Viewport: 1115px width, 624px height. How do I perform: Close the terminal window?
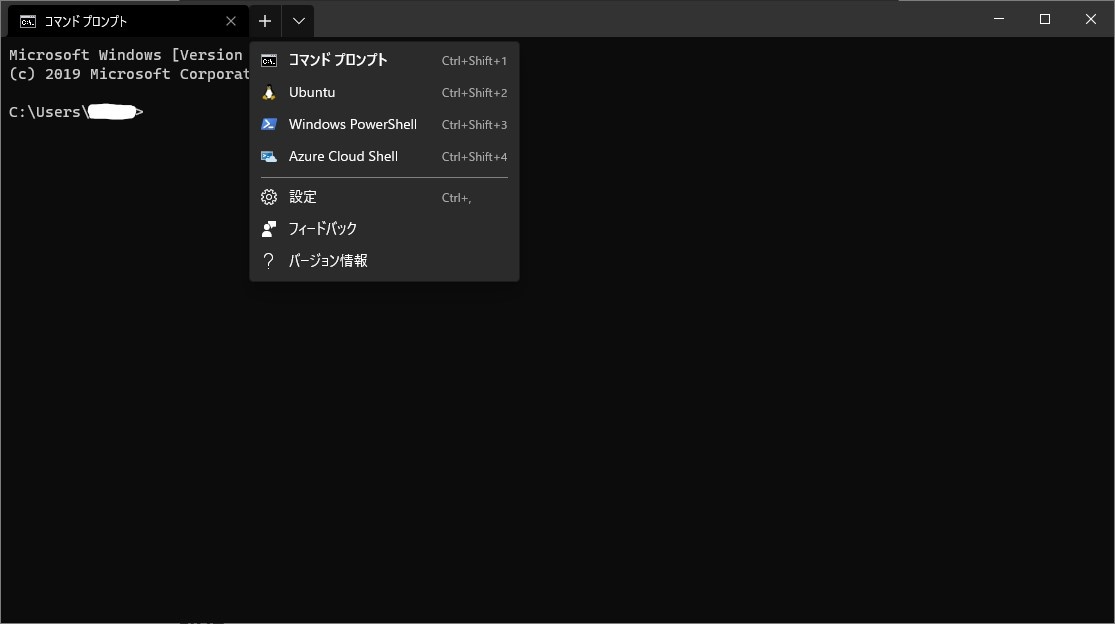pyautogui.click(x=1091, y=19)
